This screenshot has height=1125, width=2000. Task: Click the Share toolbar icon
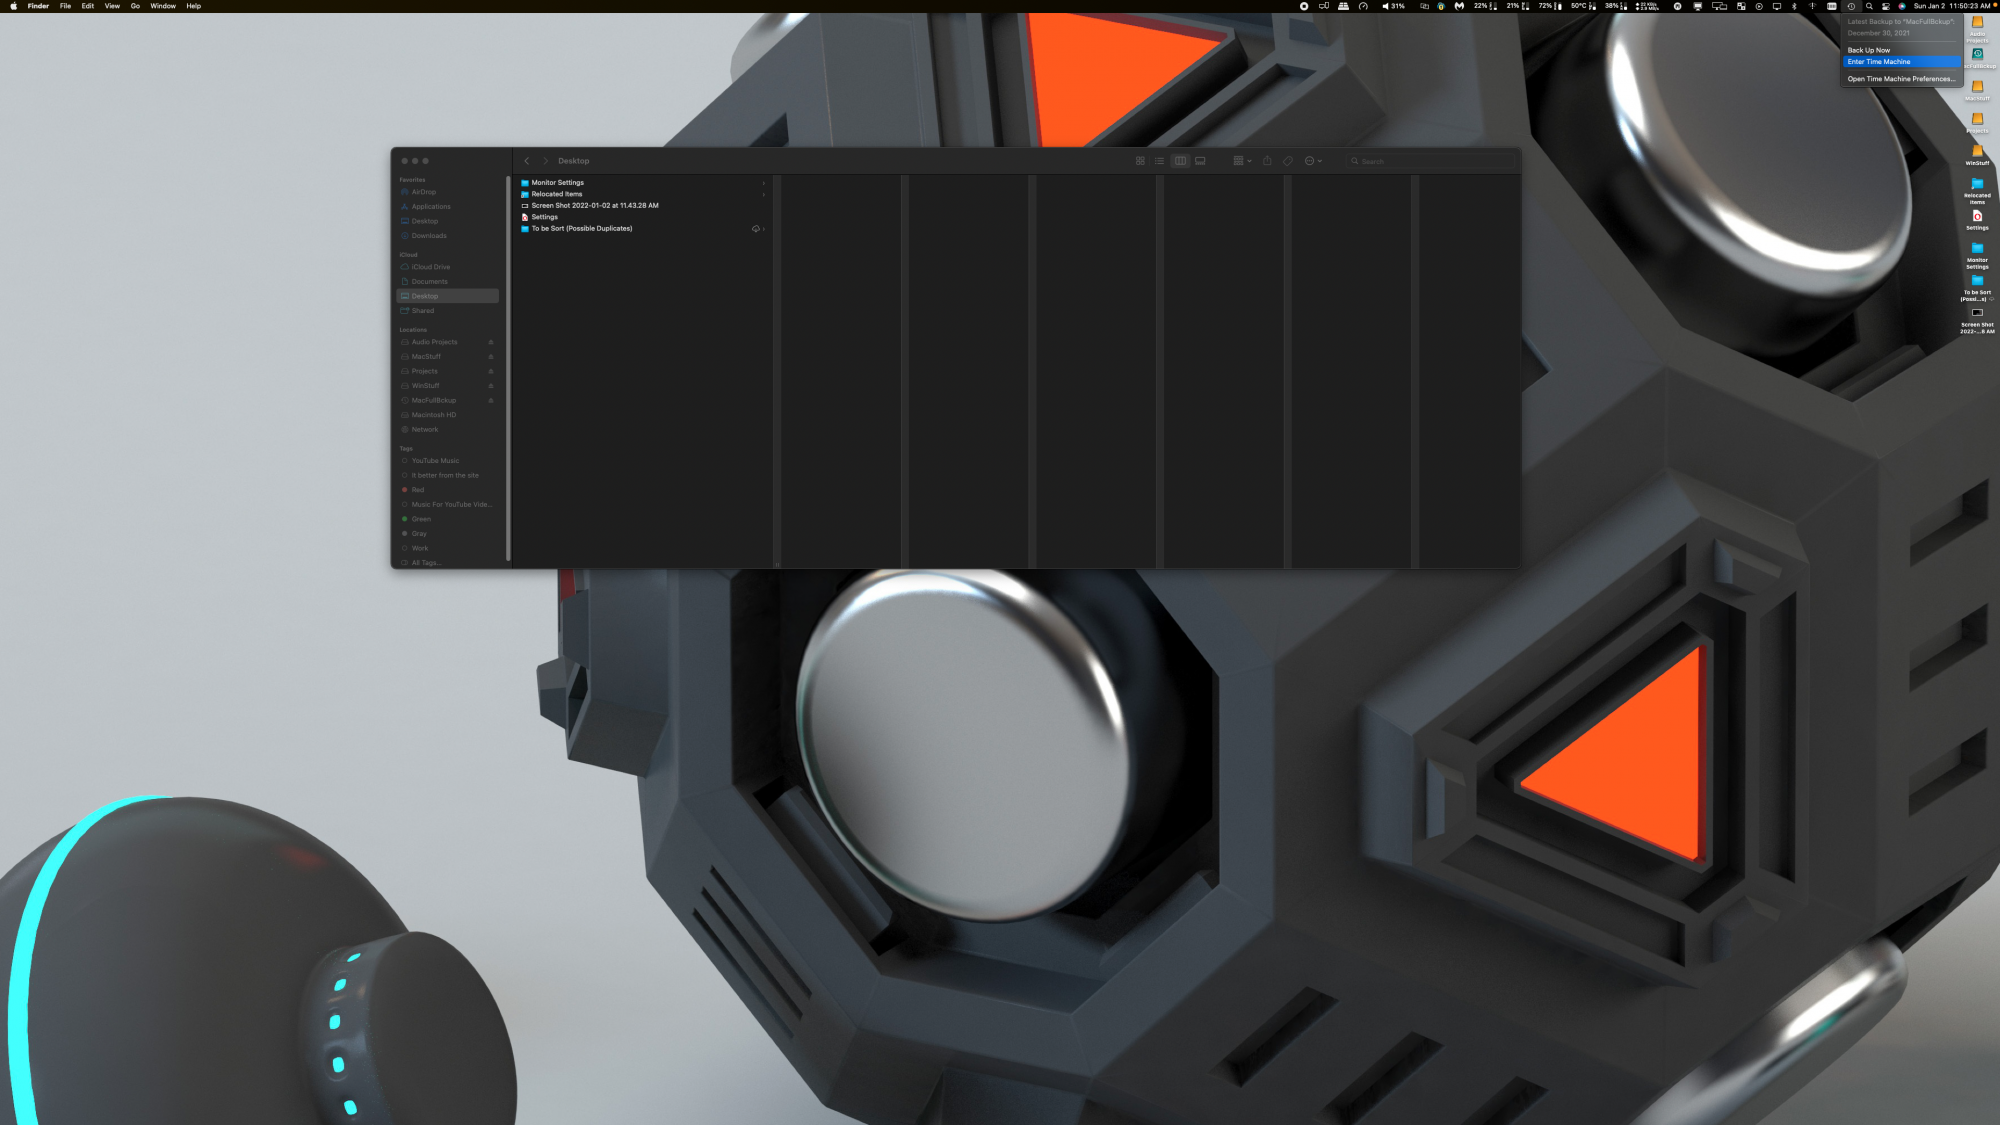[1267, 161]
